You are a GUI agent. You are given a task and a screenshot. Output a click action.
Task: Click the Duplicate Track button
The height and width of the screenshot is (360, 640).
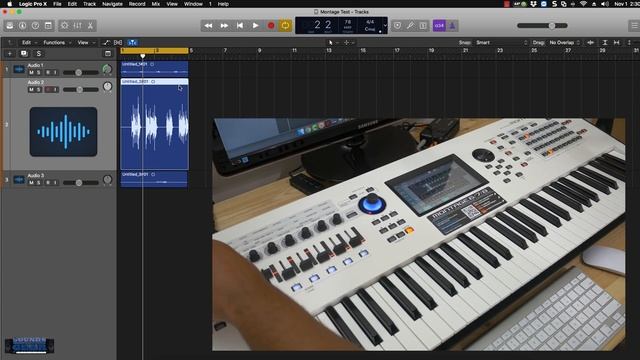pos(24,53)
